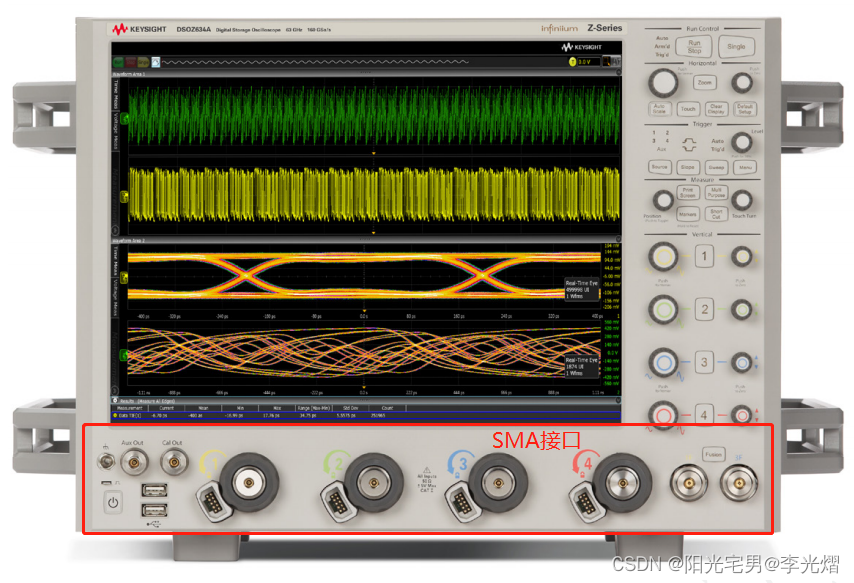
Task: Click the Fusion key
Action: (713, 454)
